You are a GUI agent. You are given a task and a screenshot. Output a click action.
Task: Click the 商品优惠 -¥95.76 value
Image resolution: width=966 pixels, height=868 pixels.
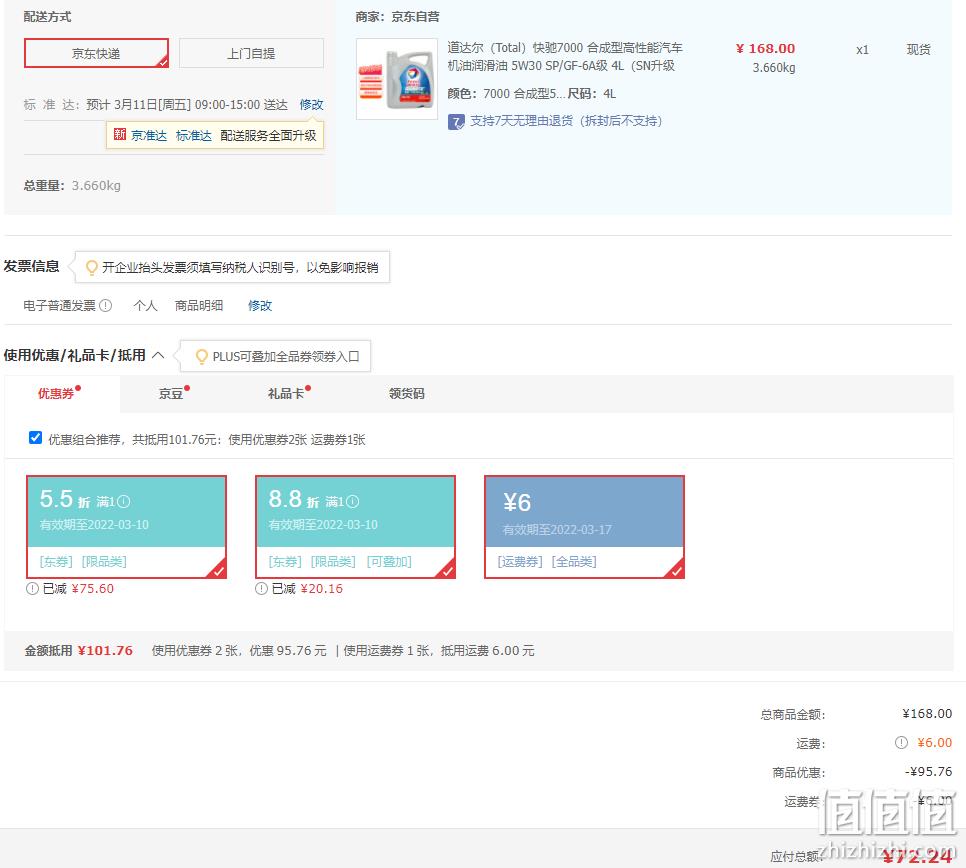click(928, 771)
